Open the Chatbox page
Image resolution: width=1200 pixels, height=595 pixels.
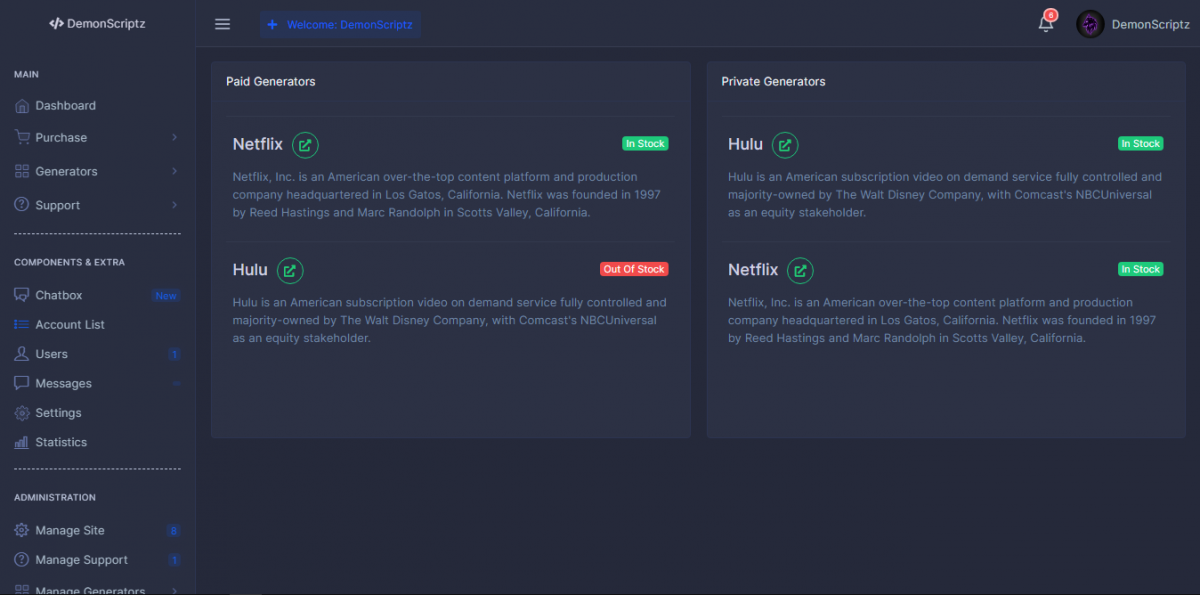(x=59, y=296)
